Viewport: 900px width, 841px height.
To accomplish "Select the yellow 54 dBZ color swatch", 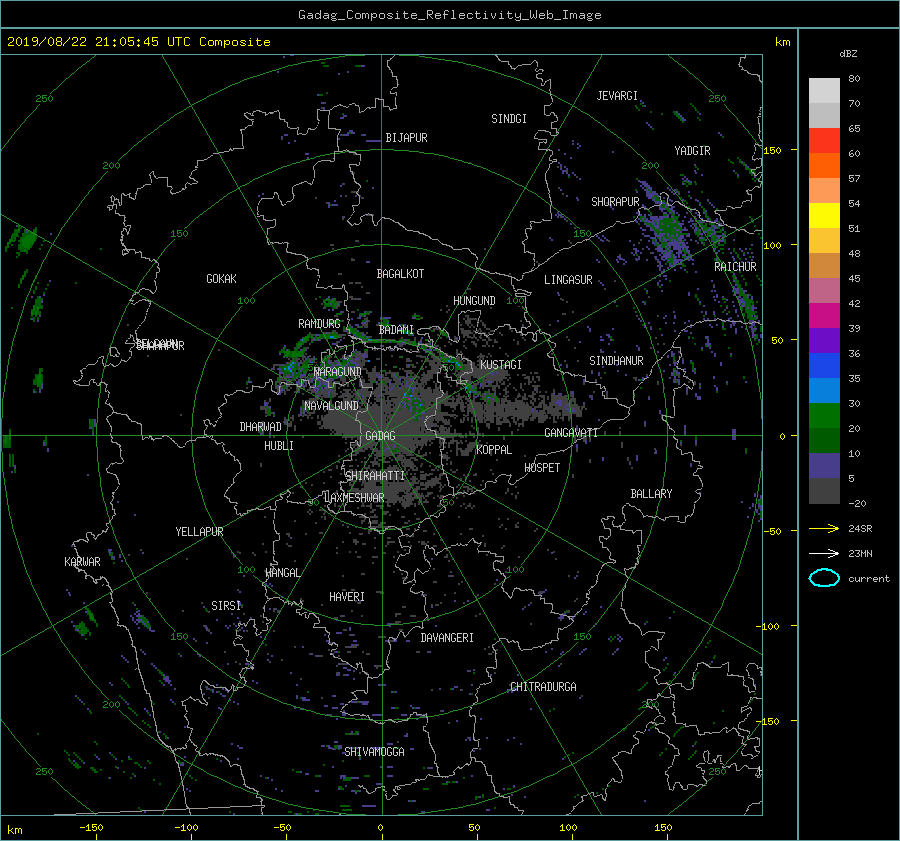I will coord(824,215).
